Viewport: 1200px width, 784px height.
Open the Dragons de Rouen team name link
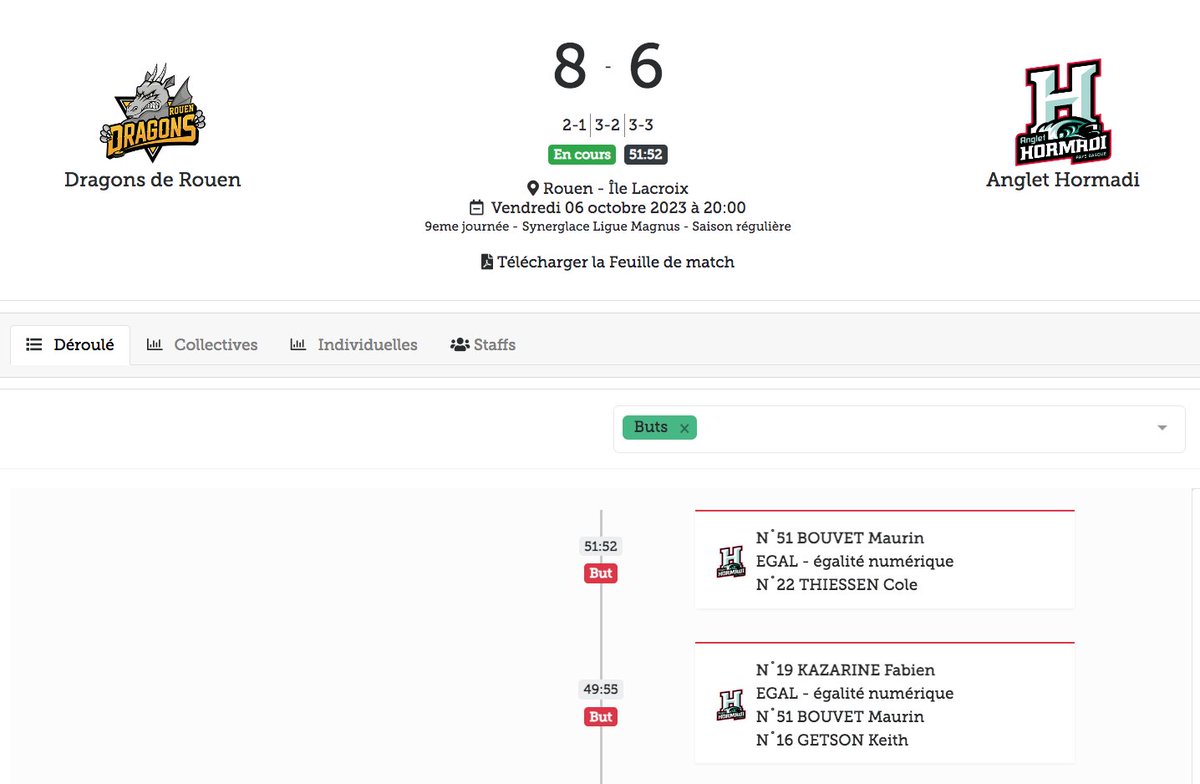[x=152, y=180]
